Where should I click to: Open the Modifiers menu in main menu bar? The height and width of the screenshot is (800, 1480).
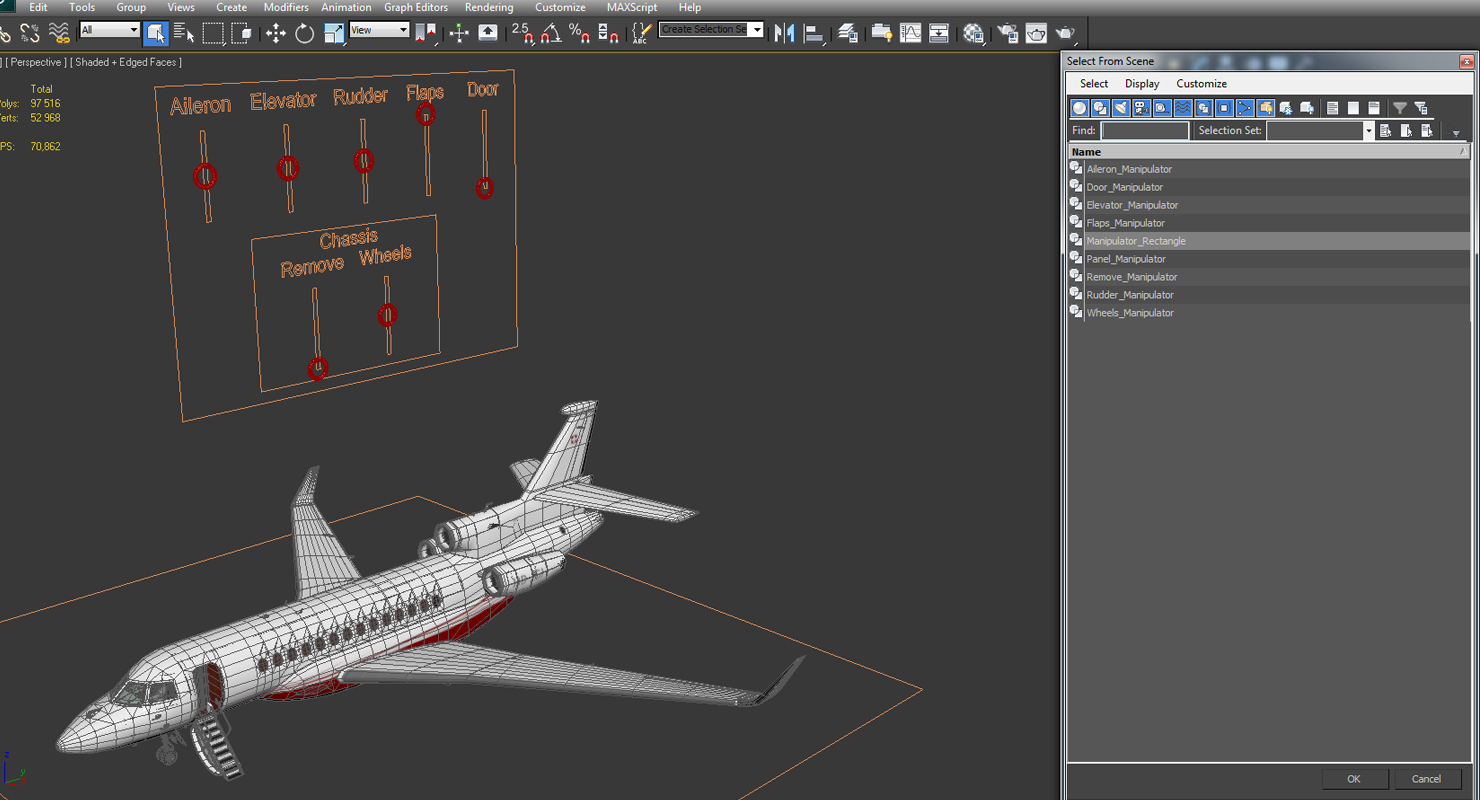pos(286,7)
